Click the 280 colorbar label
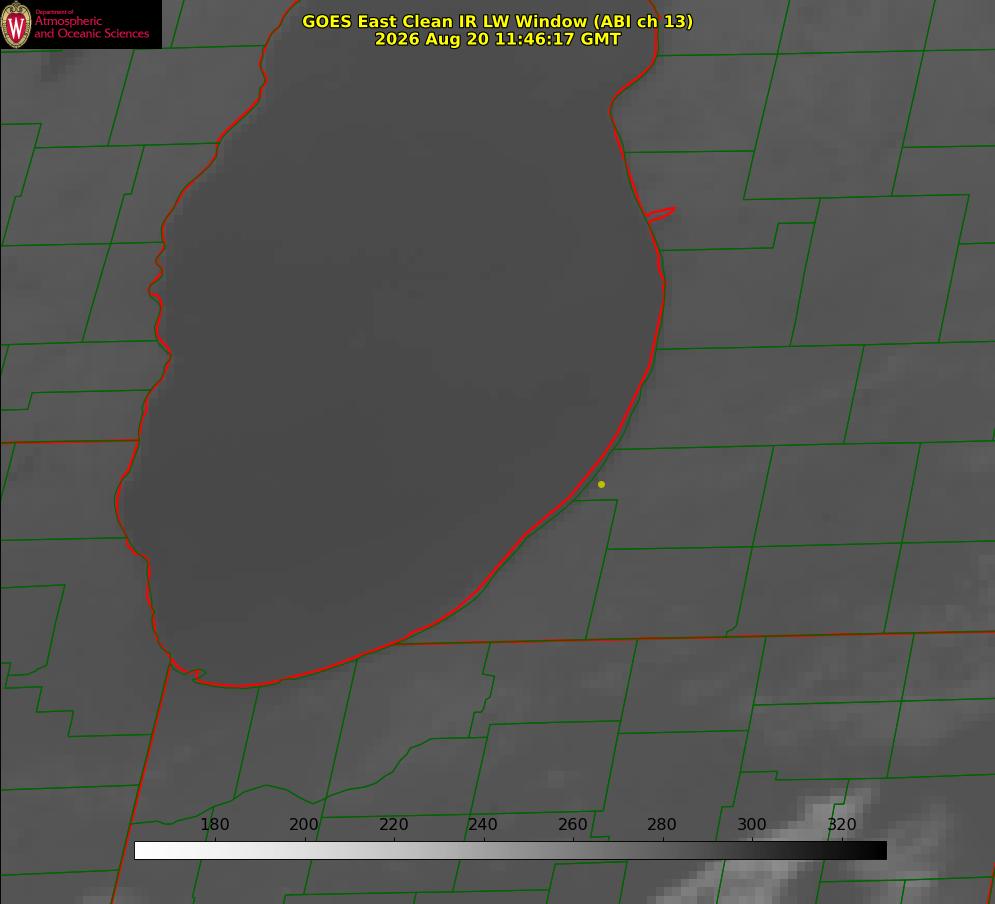This screenshot has width=995, height=904. pos(662,824)
